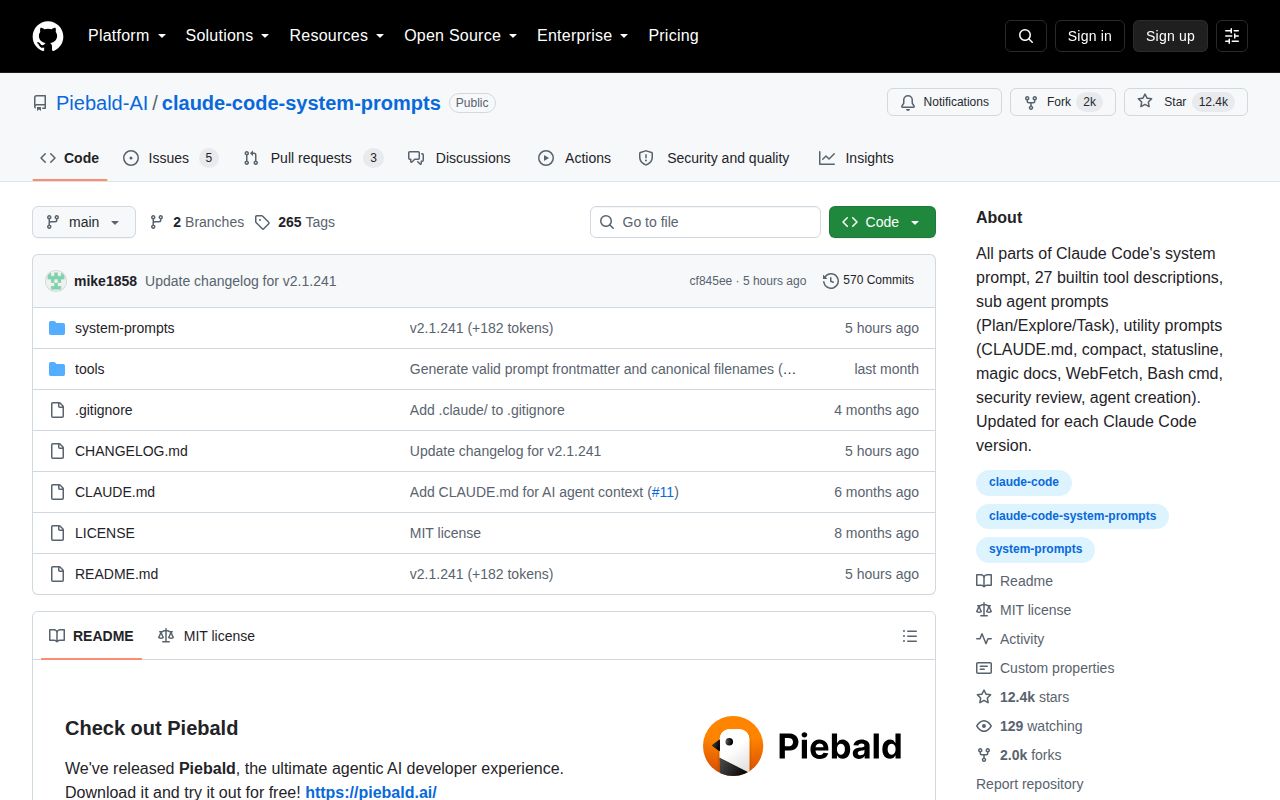Open the green Code dropdown button
Screen dimensions: 1280x800
click(882, 222)
